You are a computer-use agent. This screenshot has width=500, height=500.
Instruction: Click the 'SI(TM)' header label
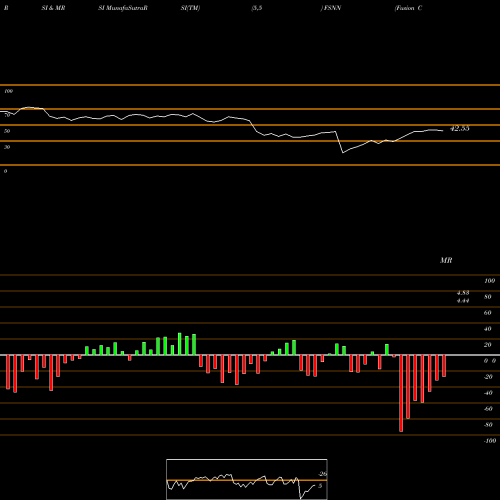pos(190,8)
